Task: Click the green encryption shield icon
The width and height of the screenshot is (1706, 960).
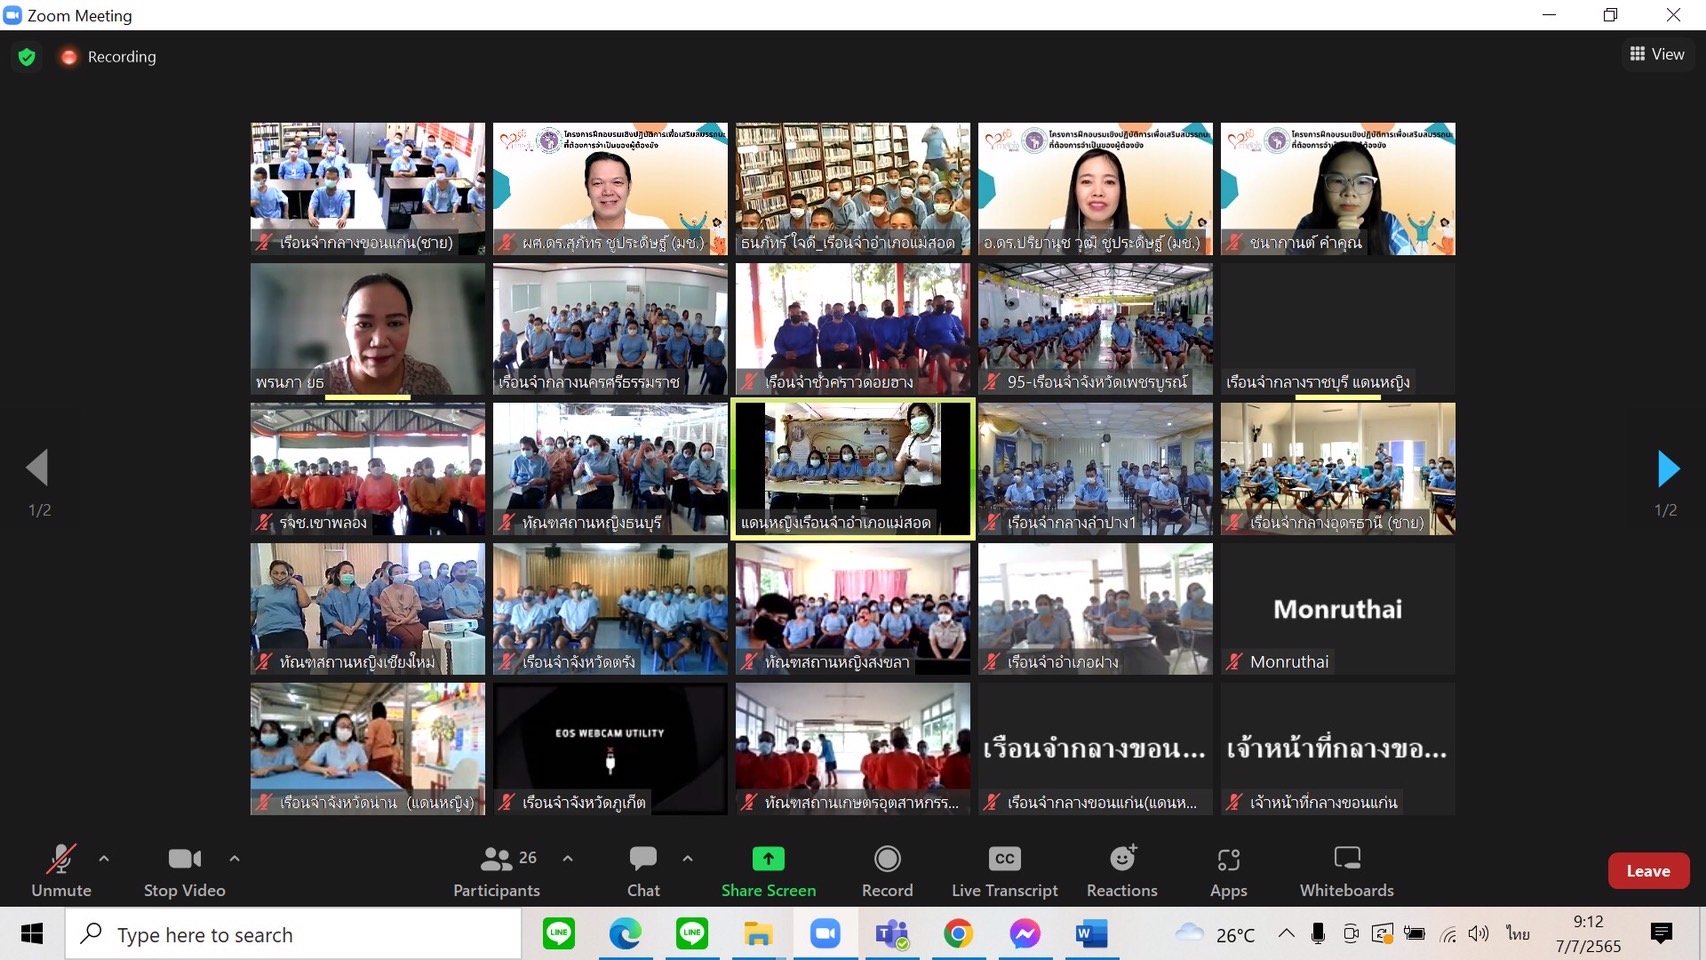Action: point(27,57)
